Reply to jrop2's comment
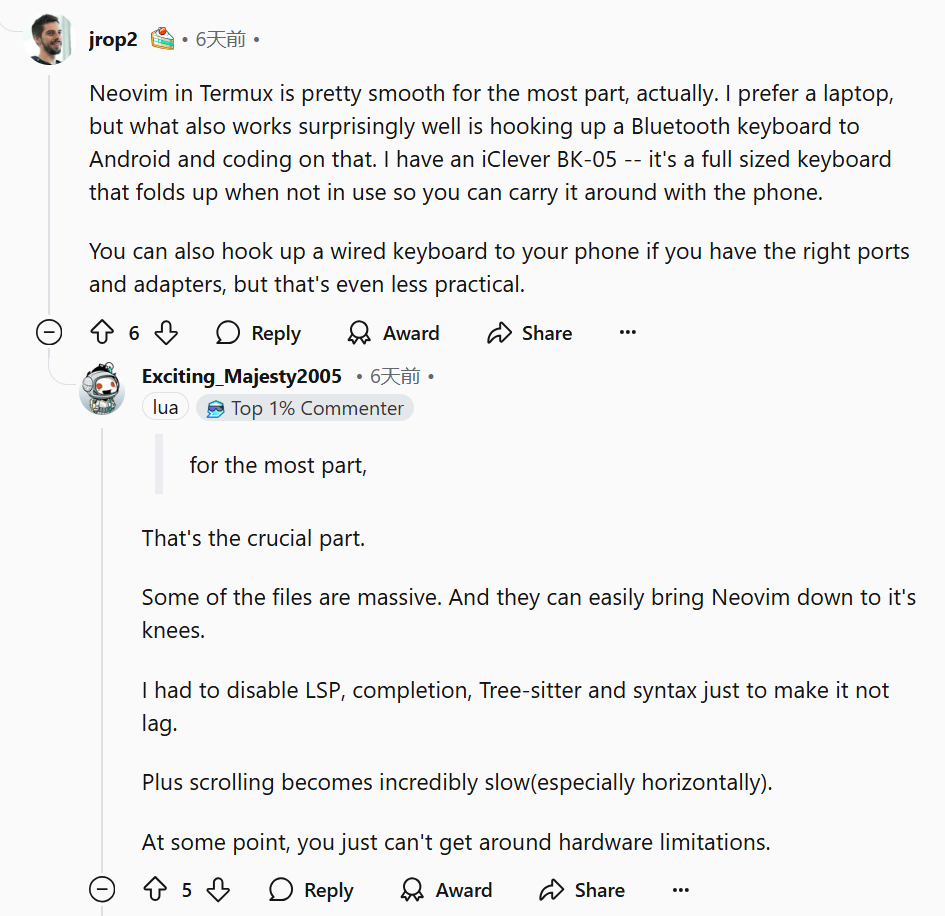Screen dimensions: 945x916 (258, 333)
